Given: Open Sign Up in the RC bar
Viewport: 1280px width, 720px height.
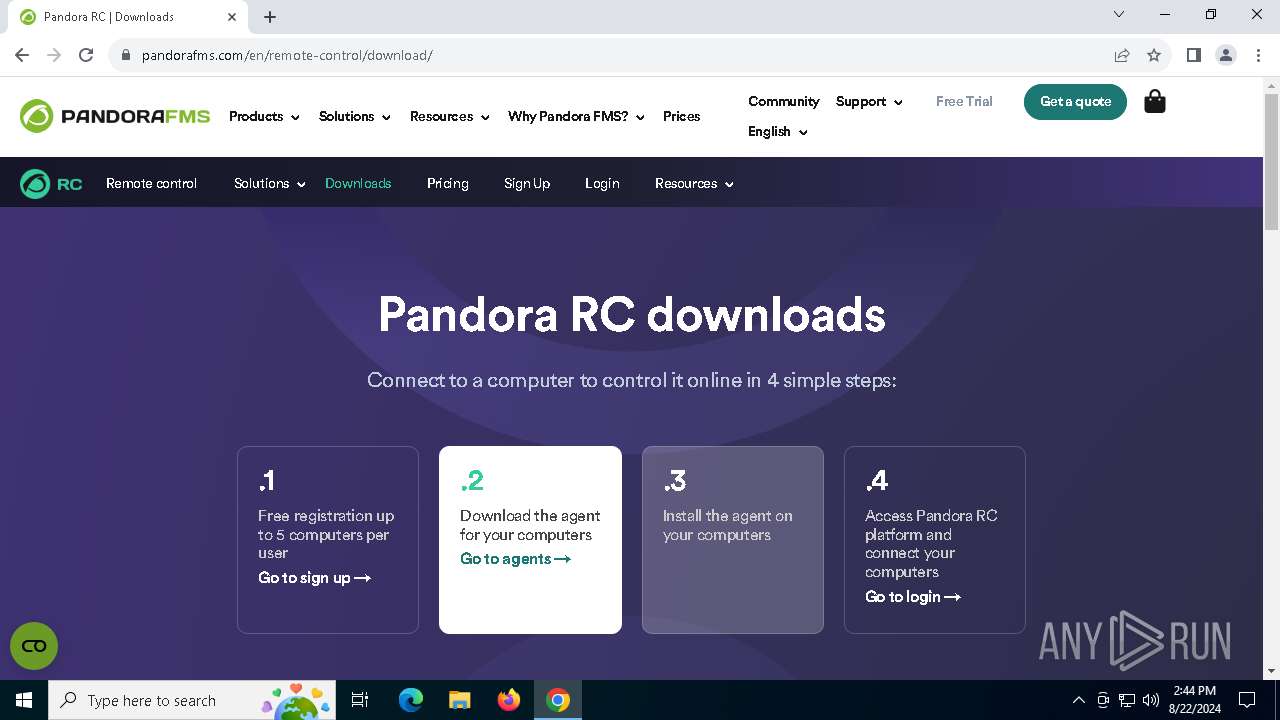Looking at the screenshot, I should (x=527, y=183).
